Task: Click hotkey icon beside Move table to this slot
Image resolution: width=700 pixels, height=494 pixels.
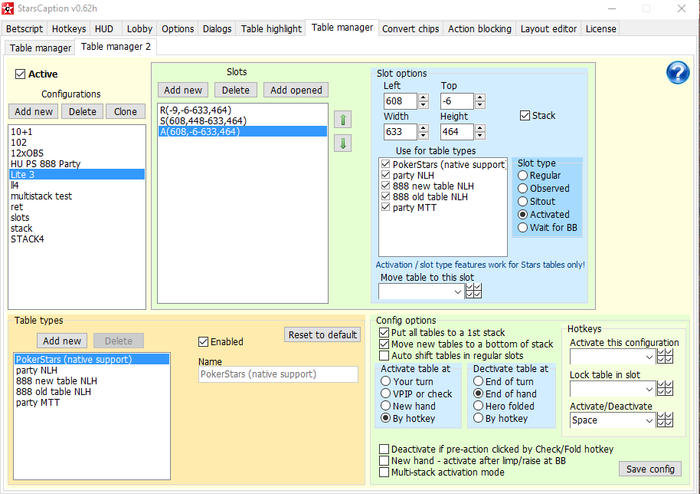Action: [x=474, y=291]
